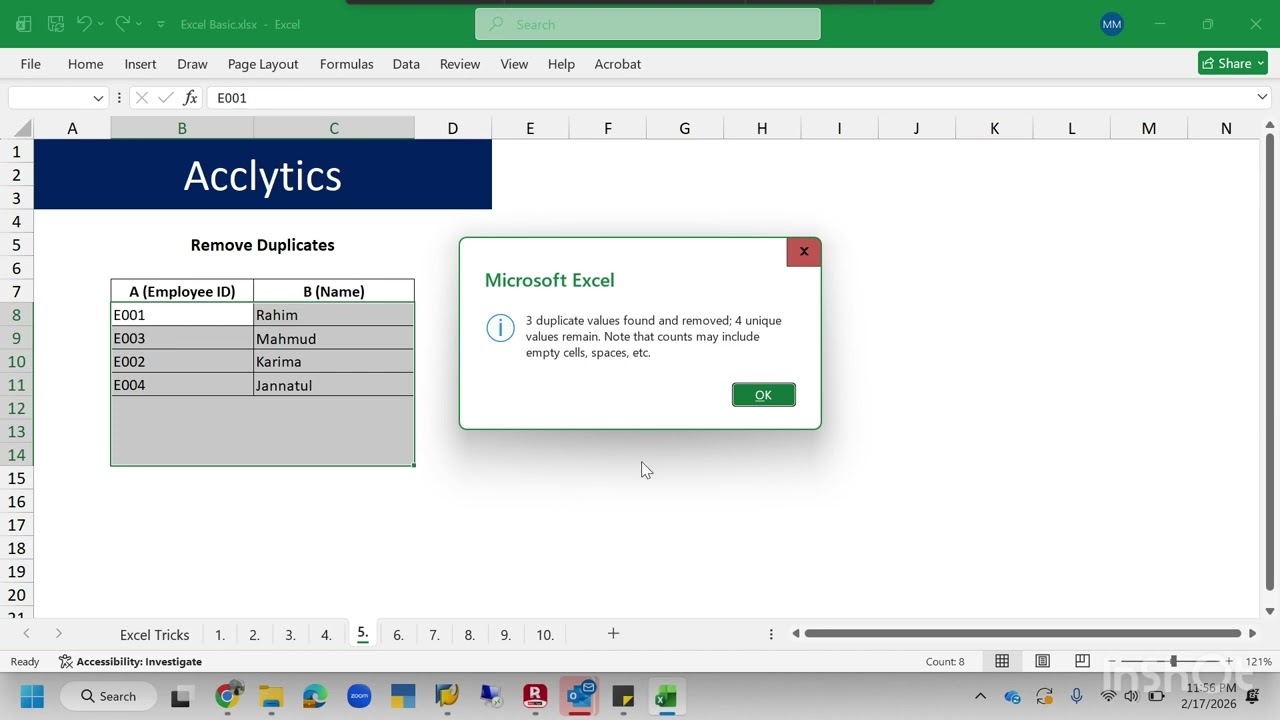Screen dimensions: 1280x720
Task: Select column F header
Action: [607, 128]
